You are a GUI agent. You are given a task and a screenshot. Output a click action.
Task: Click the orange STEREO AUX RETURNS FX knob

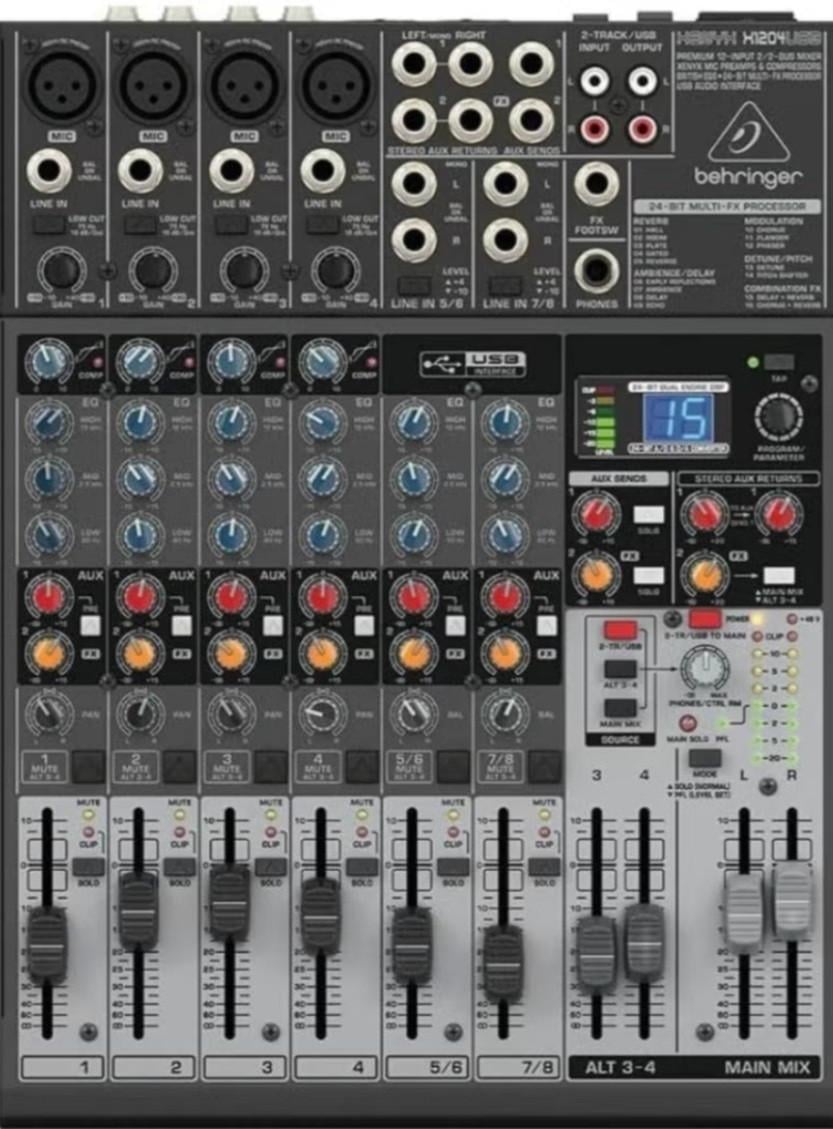(704, 575)
